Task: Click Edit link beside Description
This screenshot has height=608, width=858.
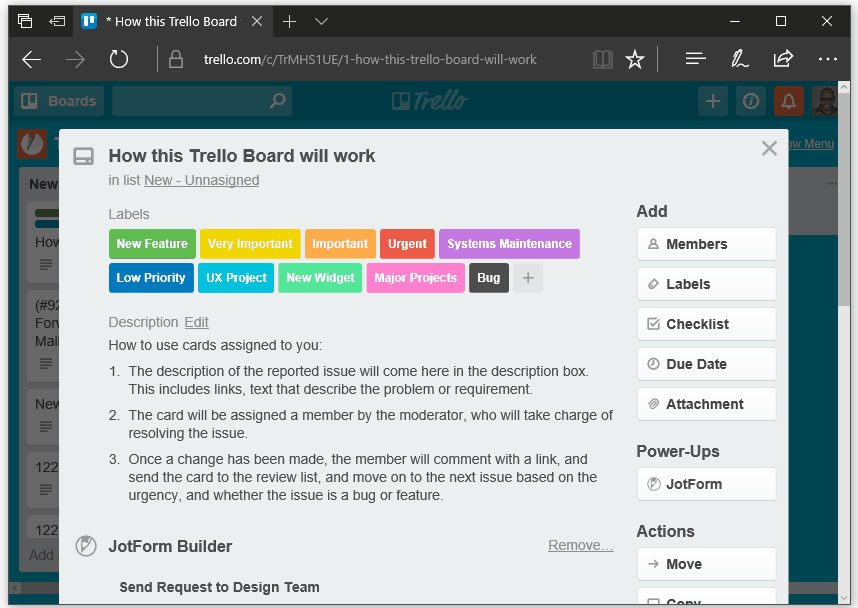Action: [196, 322]
